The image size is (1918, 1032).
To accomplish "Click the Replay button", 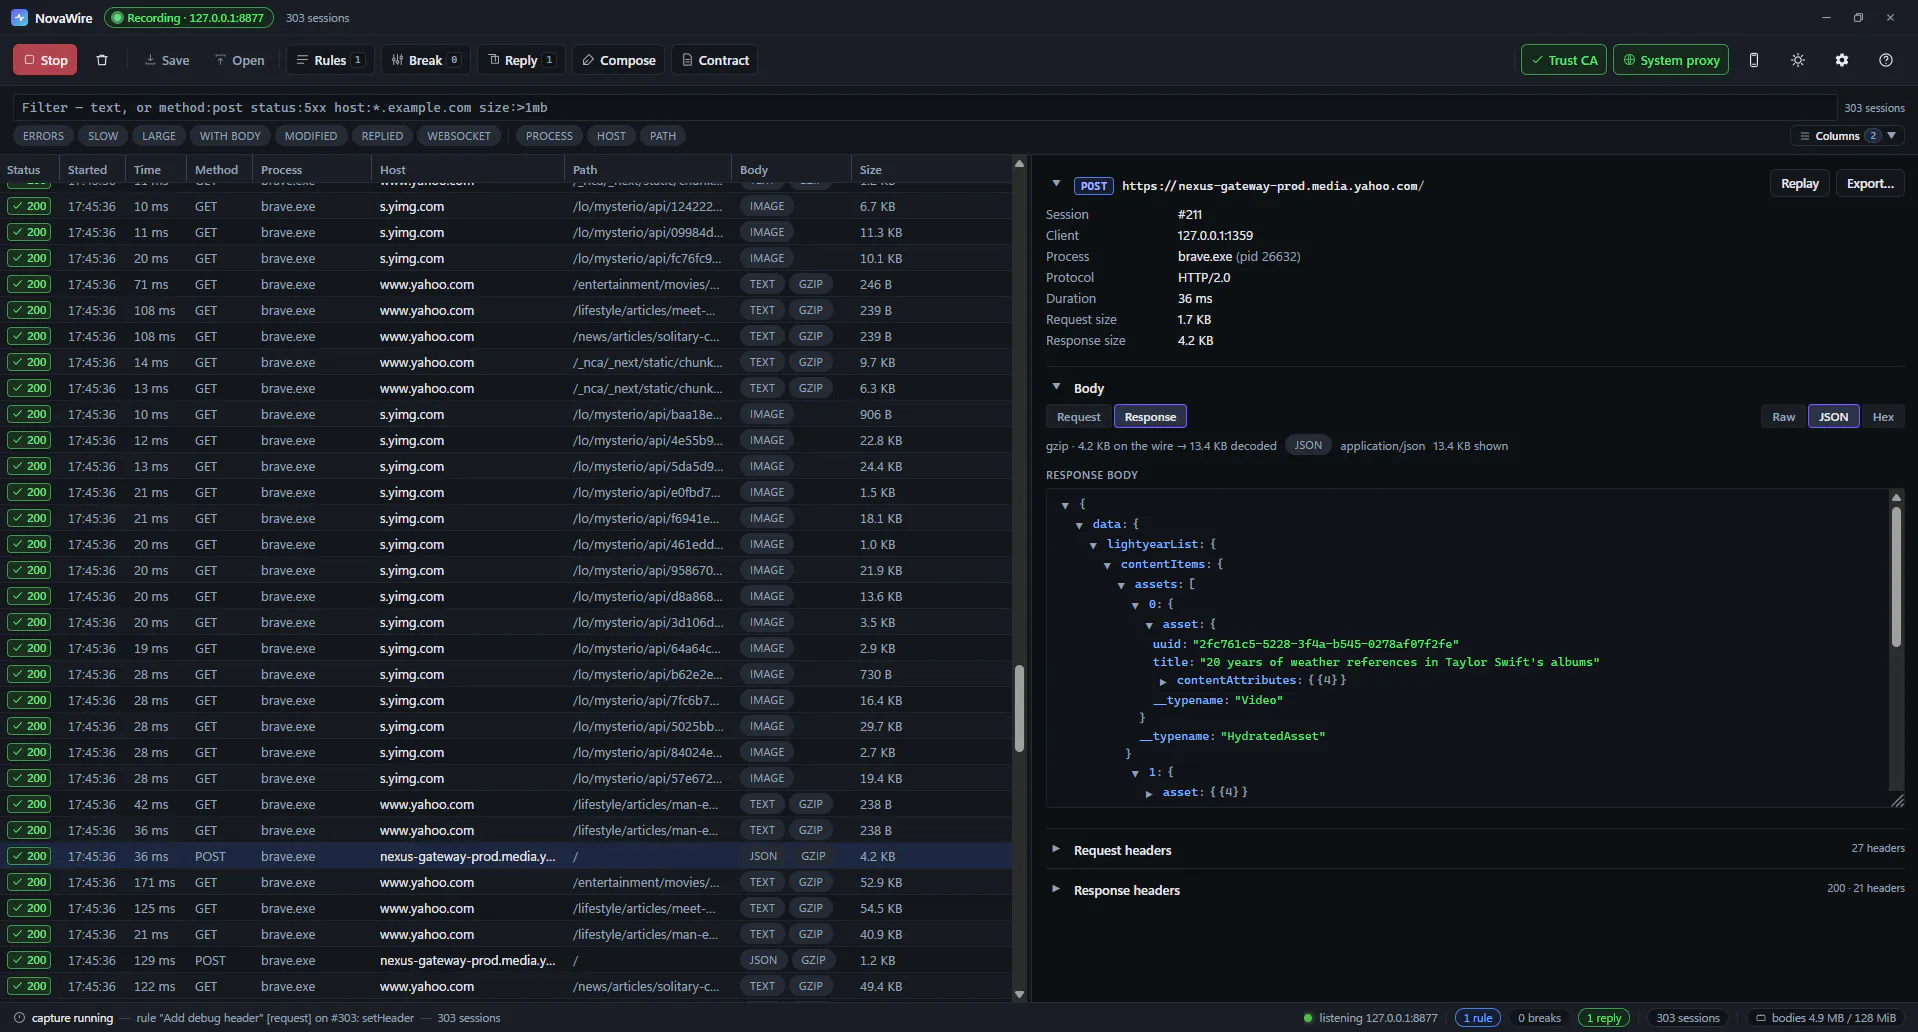I will 1799,184.
